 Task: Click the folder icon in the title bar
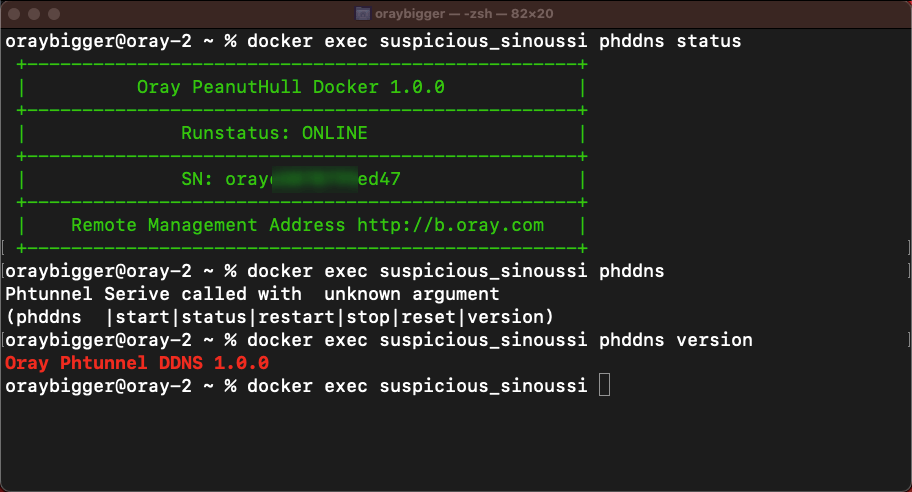363,13
